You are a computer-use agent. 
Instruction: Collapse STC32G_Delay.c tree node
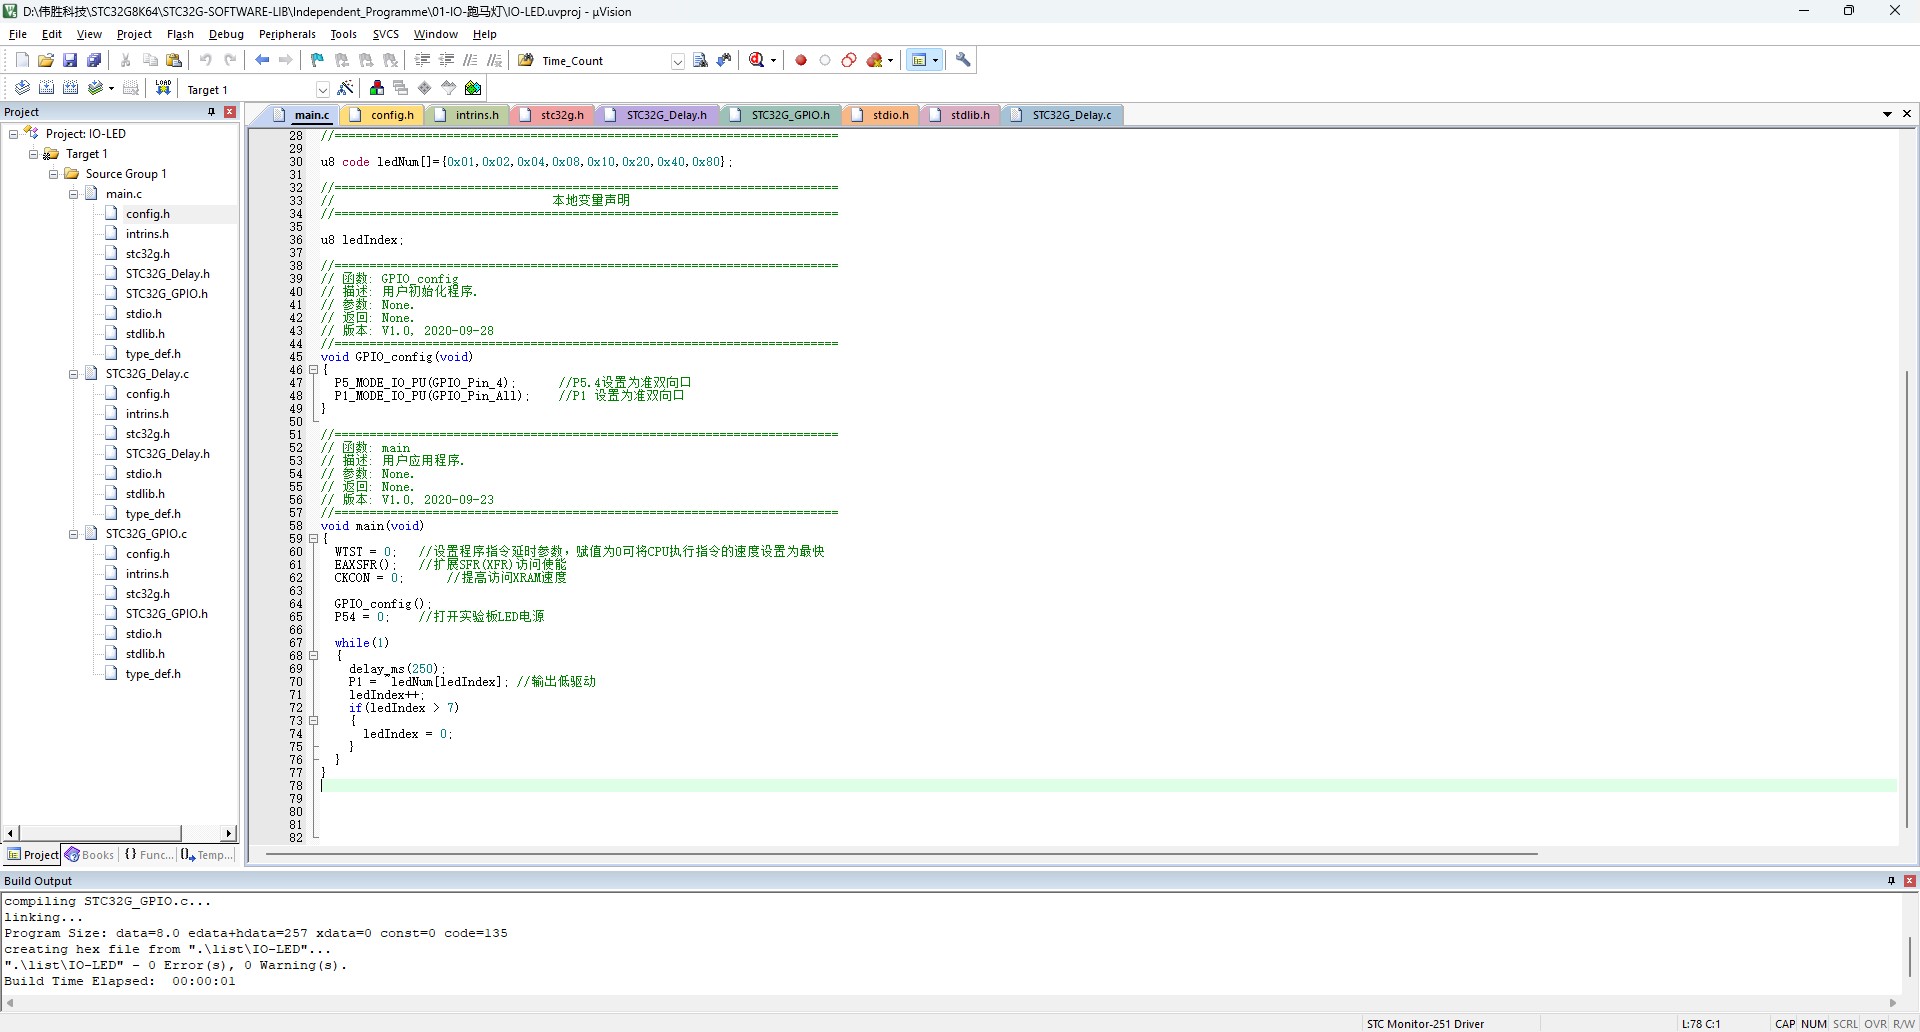click(73, 374)
